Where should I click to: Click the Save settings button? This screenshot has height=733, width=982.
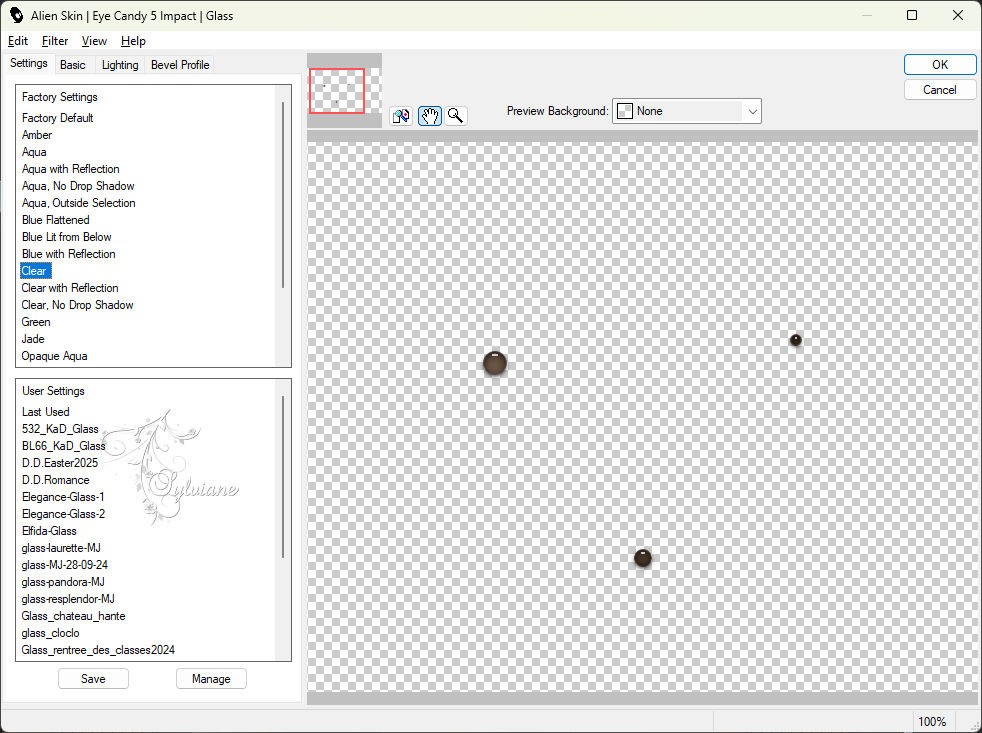point(93,678)
